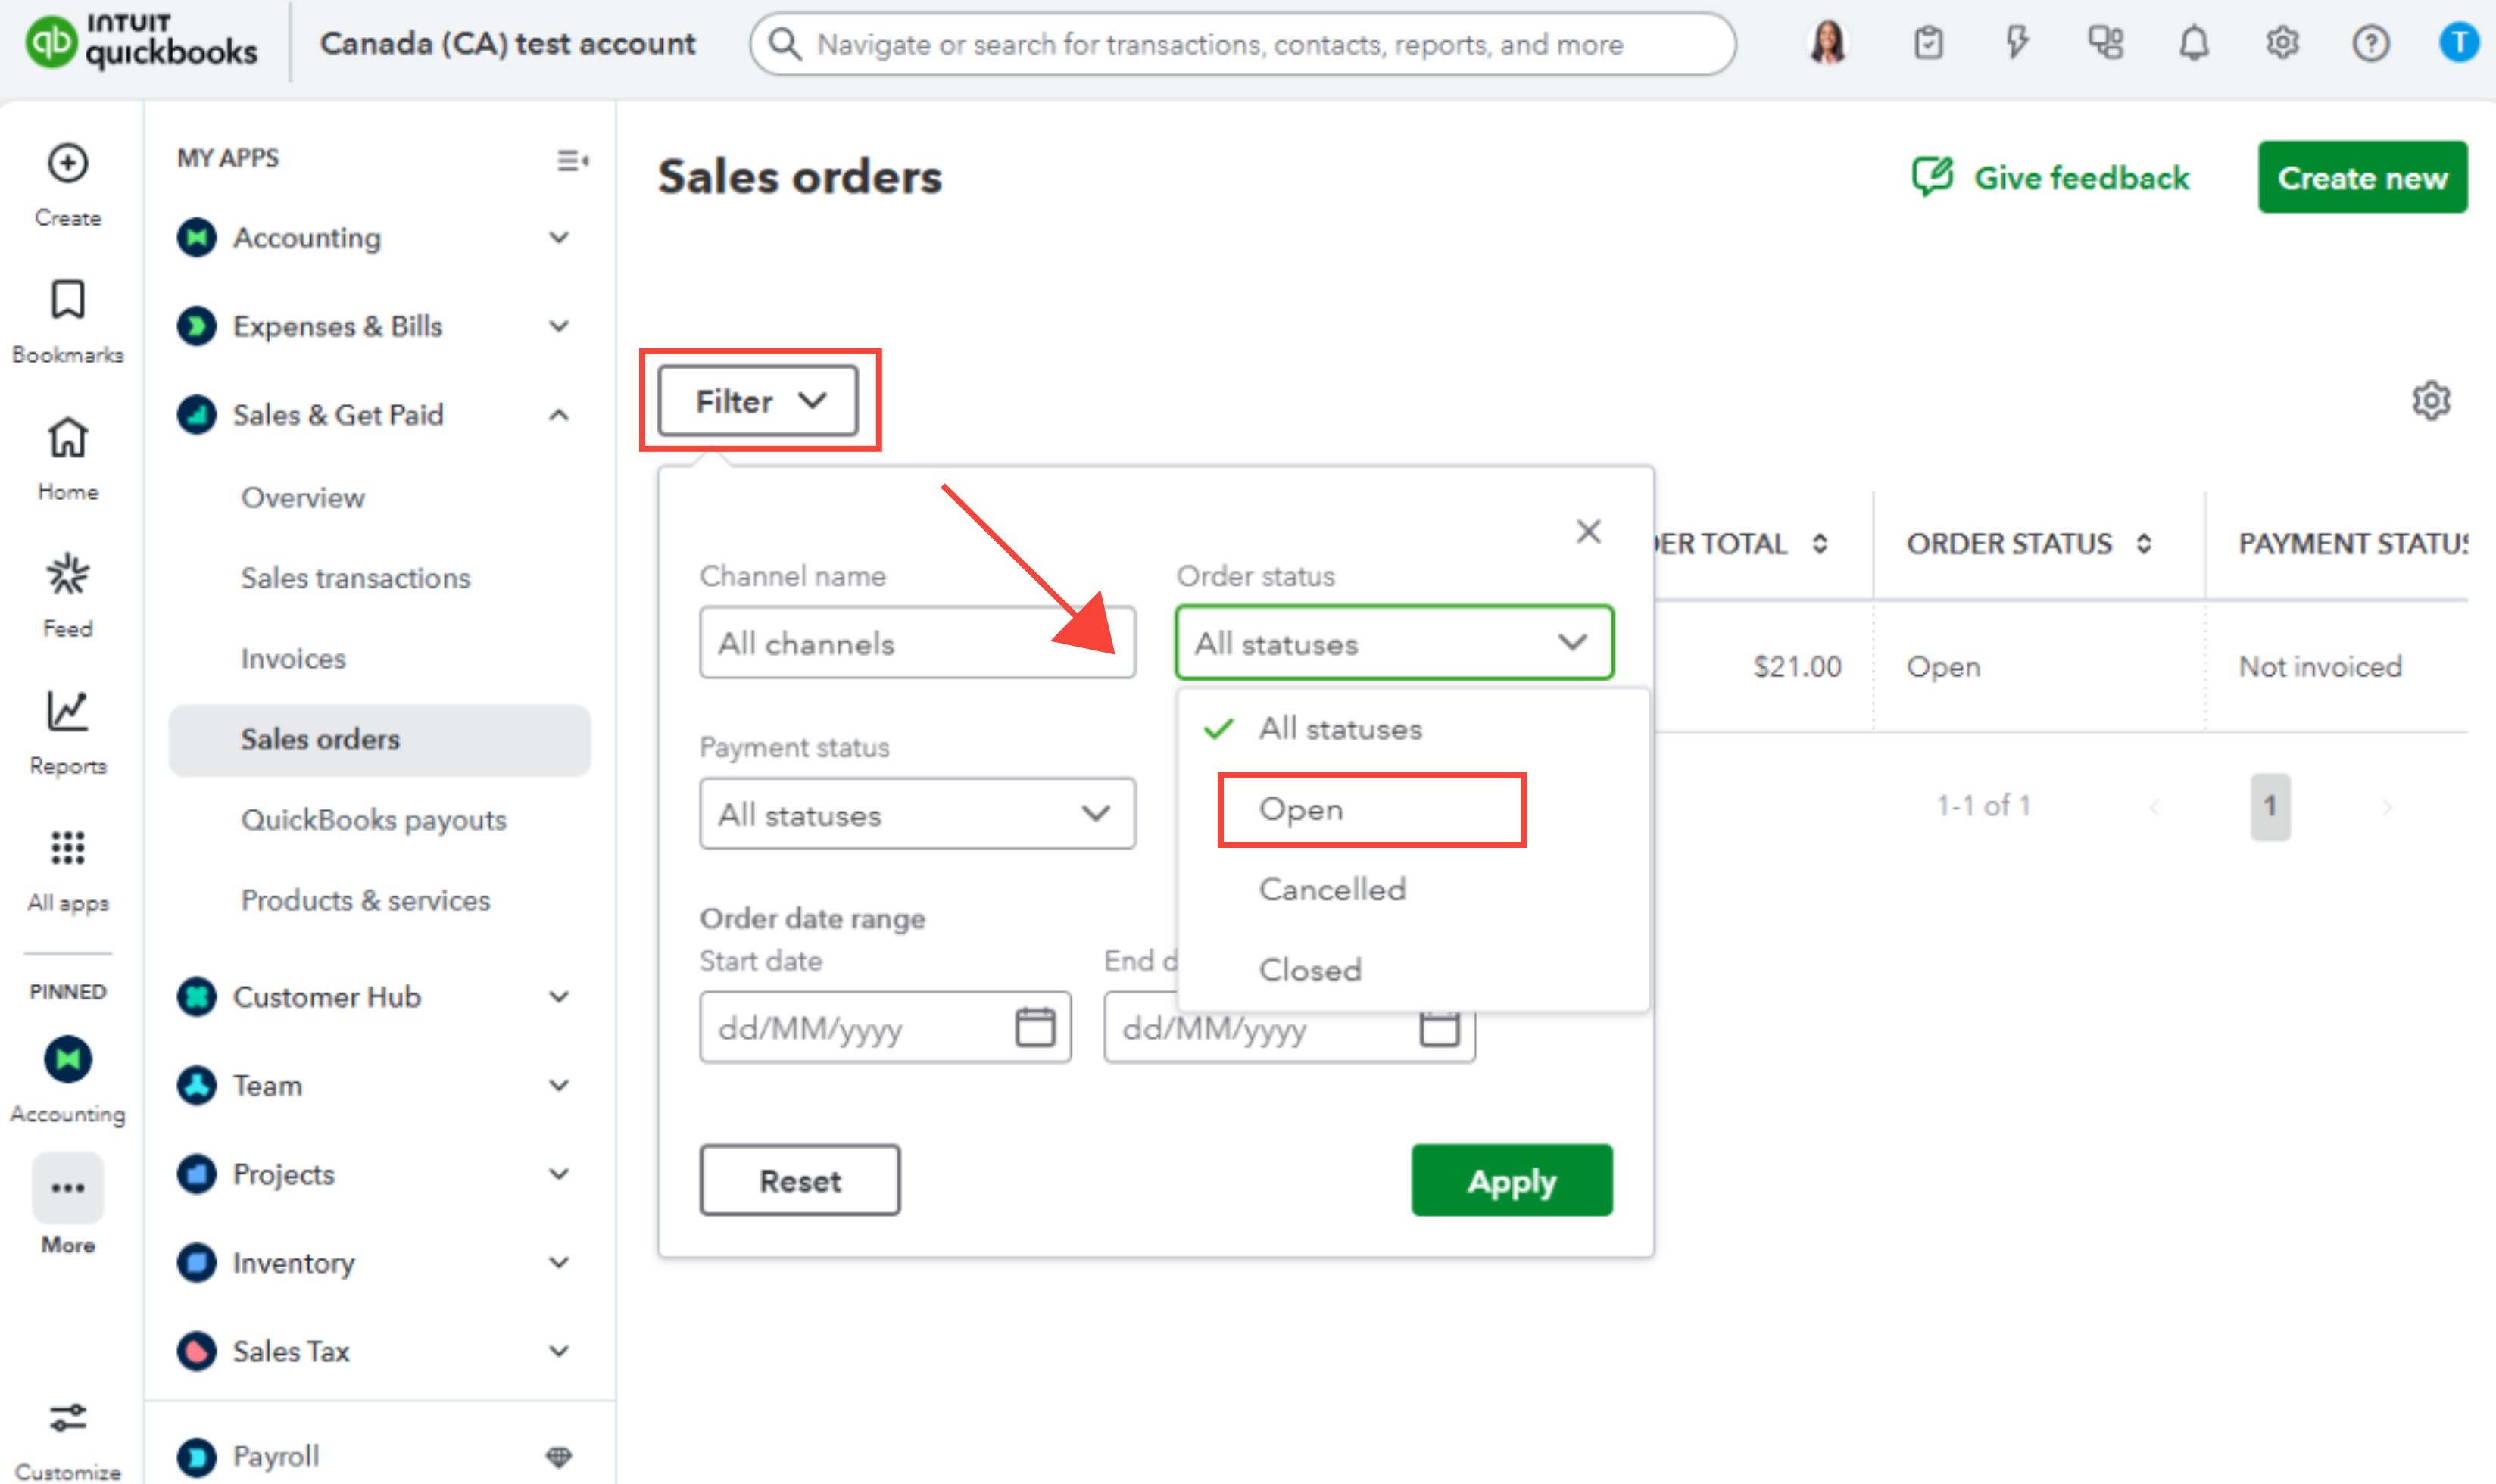Open the Payment status dropdown
This screenshot has width=2496, height=1484.
click(x=916, y=814)
